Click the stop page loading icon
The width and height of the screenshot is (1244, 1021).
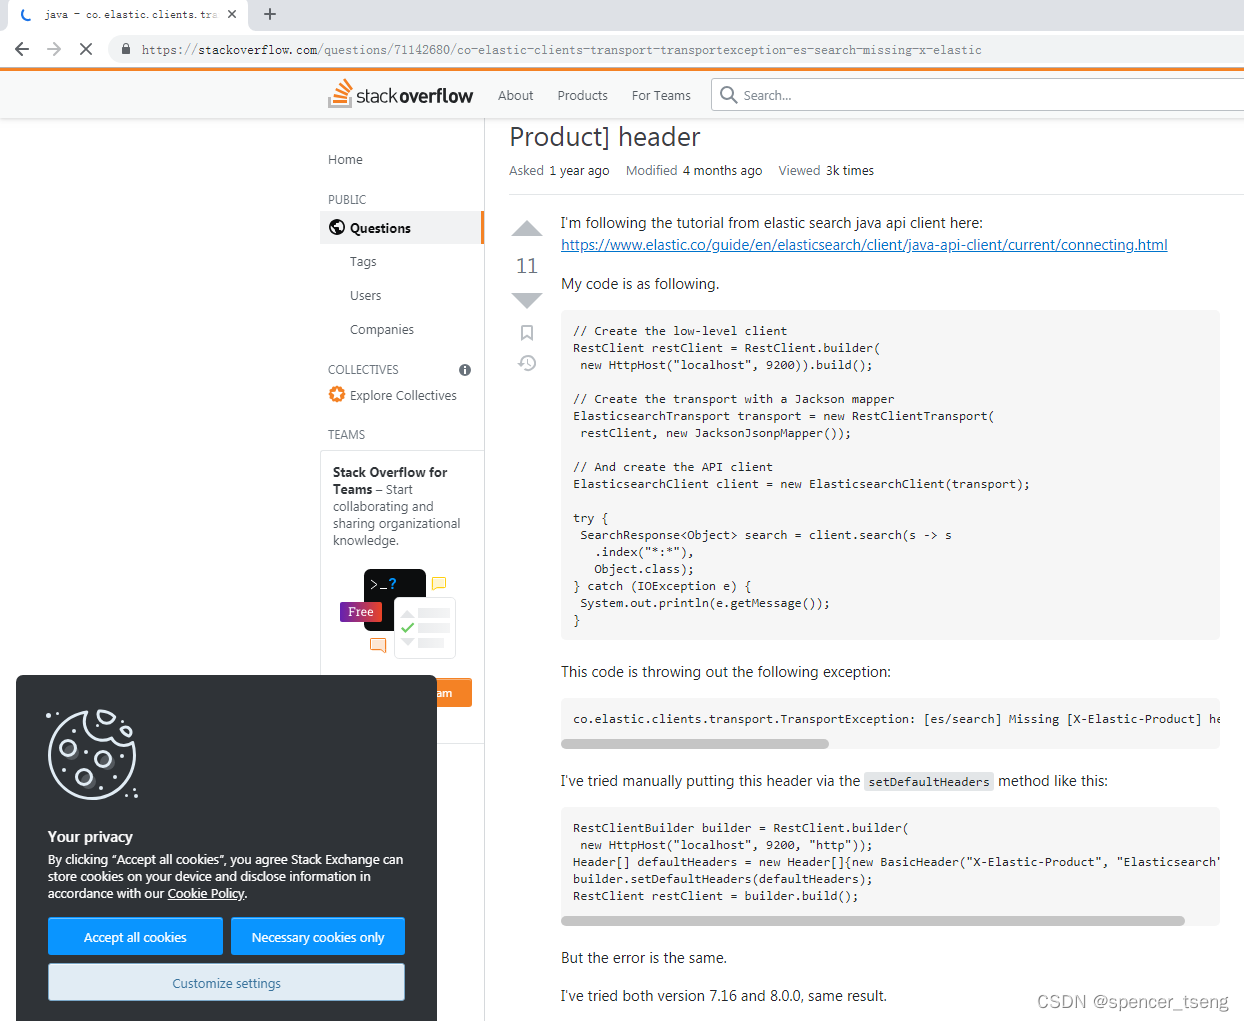[x=85, y=48]
